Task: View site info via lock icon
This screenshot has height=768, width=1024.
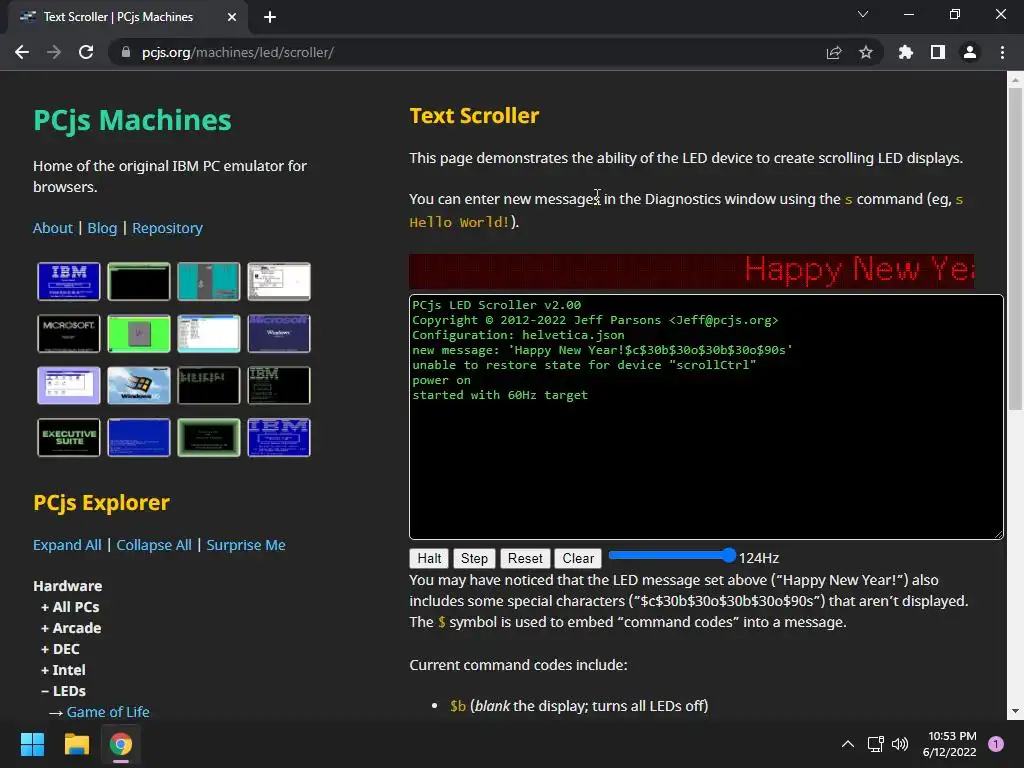Action: coord(126,52)
